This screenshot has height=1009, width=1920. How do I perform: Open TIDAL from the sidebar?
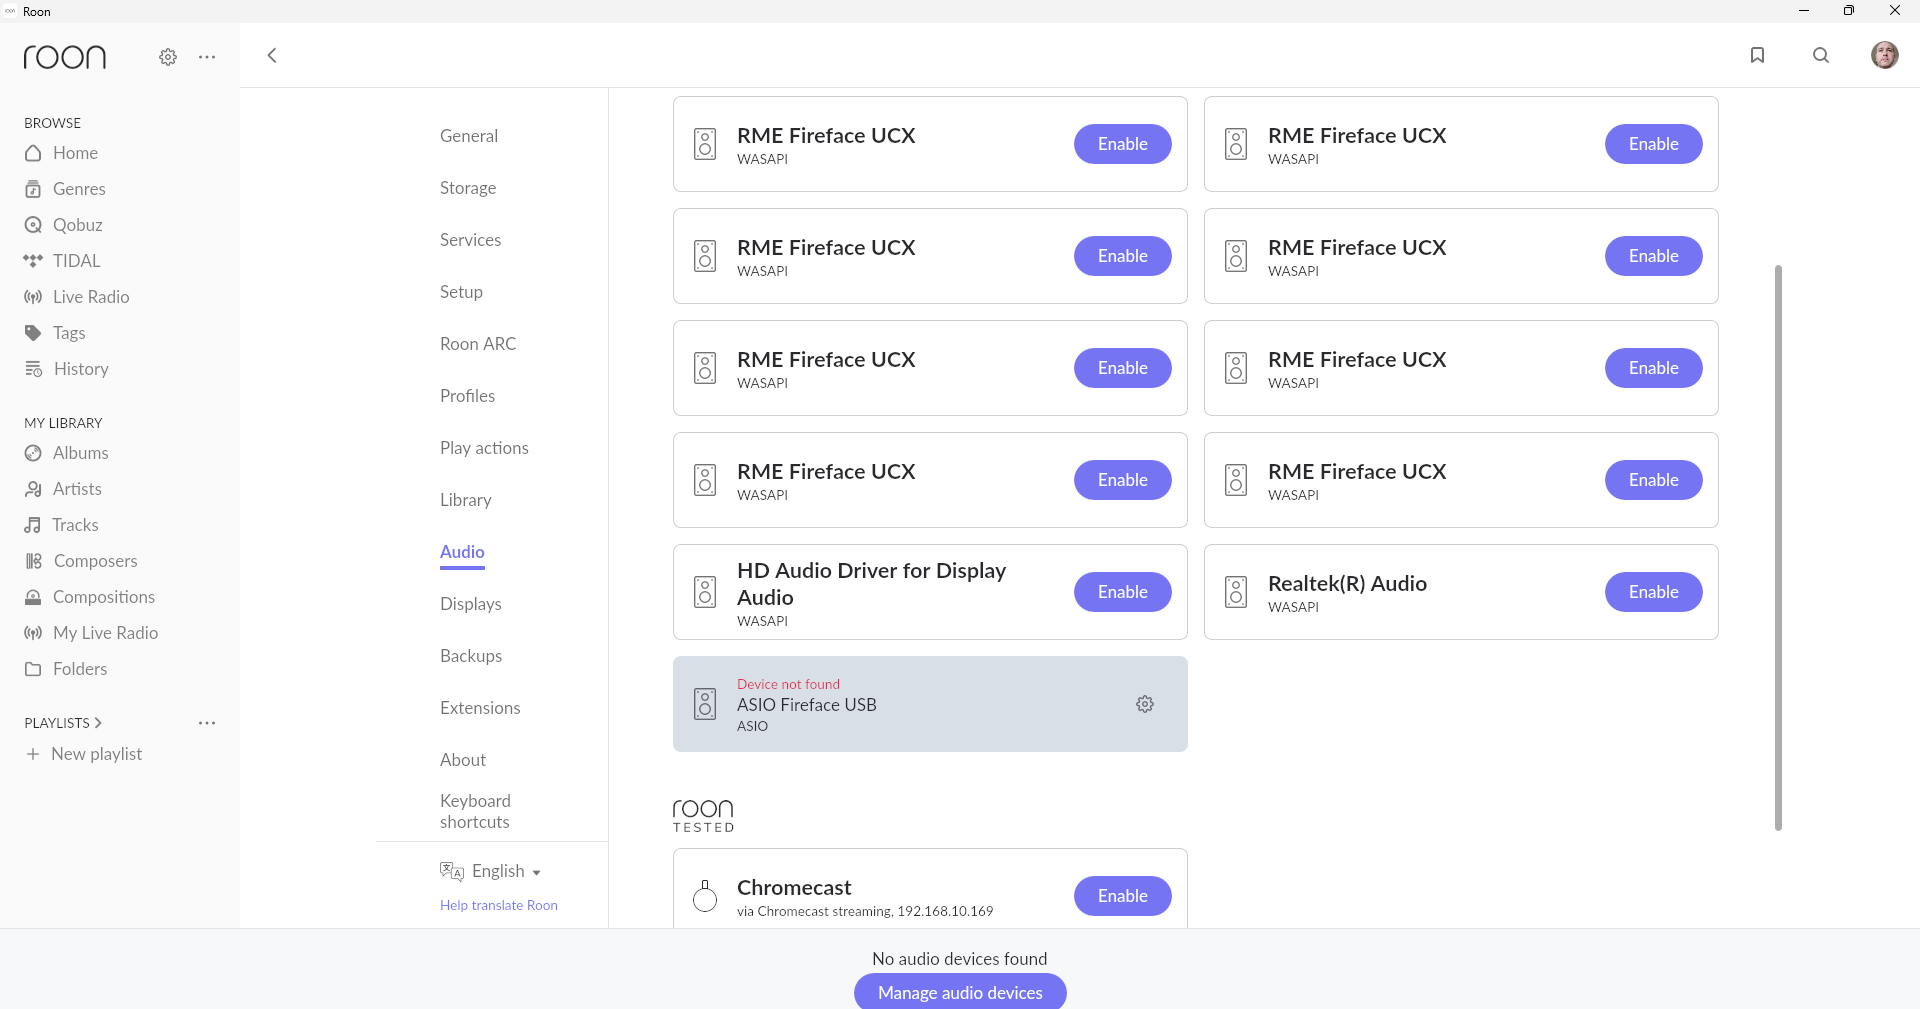click(76, 261)
